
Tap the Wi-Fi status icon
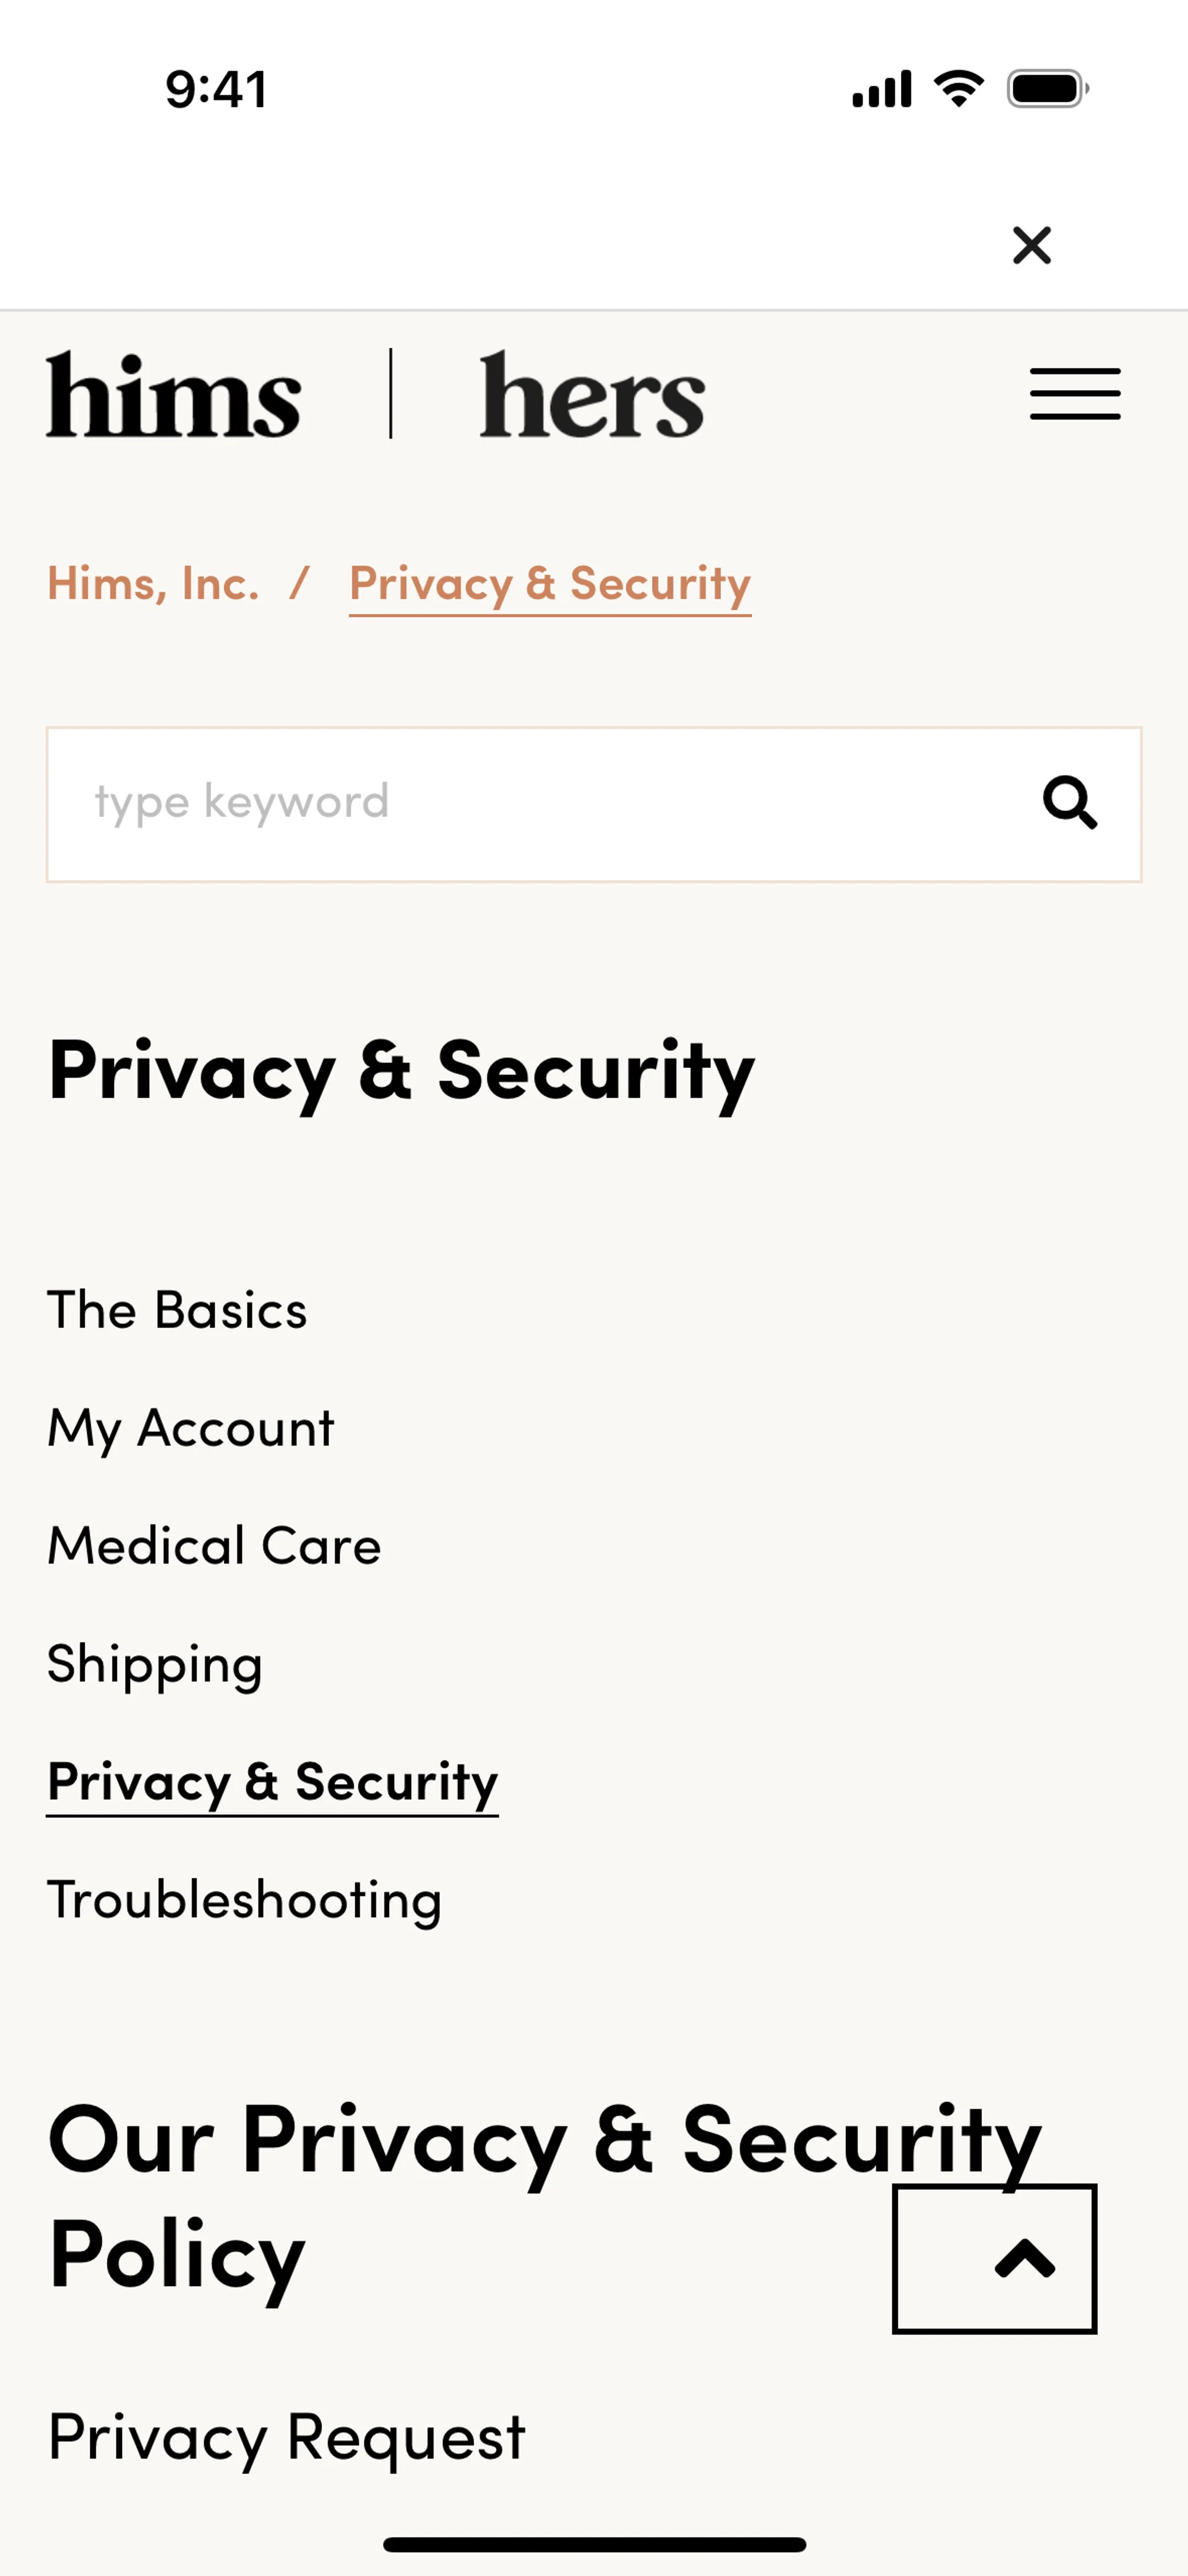pyautogui.click(x=958, y=89)
